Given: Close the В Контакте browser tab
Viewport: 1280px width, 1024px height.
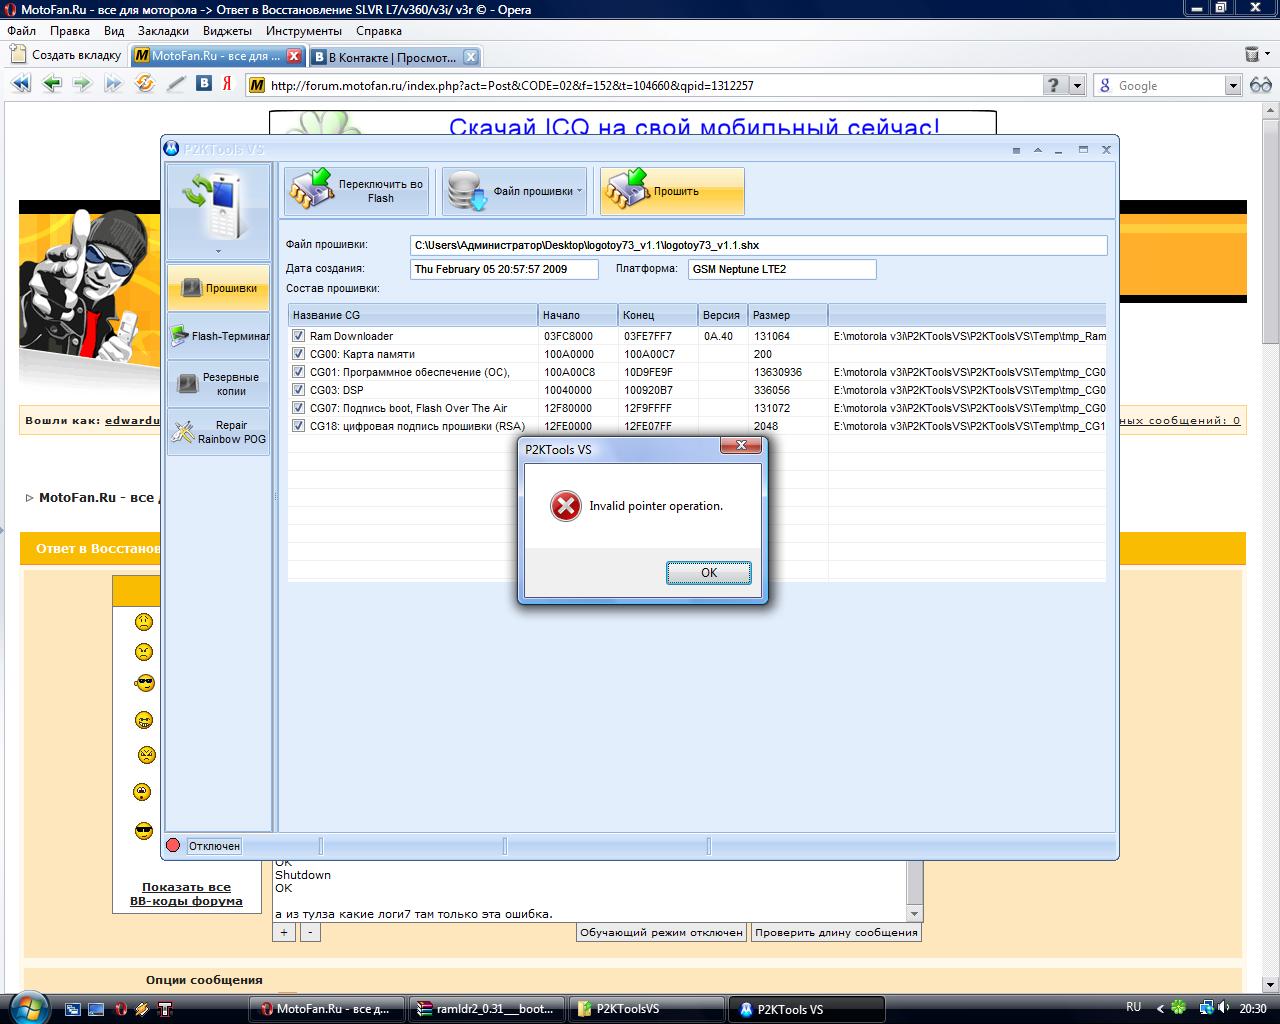Looking at the screenshot, I should [x=470, y=57].
